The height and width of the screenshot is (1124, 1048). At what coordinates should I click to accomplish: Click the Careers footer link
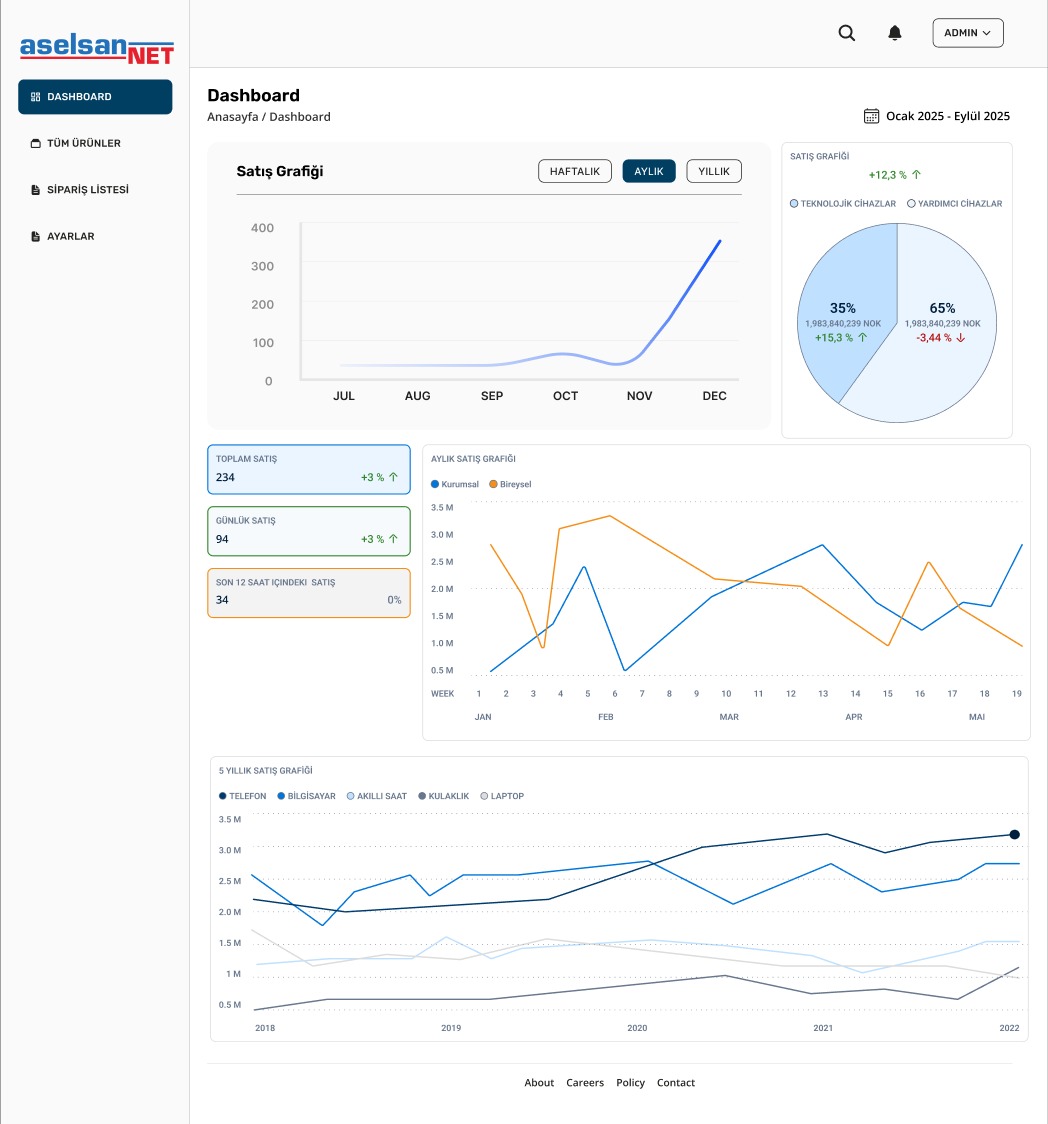(x=585, y=1083)
